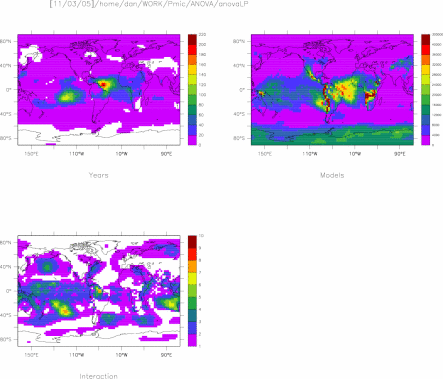This screenshot has height=379, width=443.
Task: Click the 110°W axis label under Models map
Action: (x=310, y=154)
